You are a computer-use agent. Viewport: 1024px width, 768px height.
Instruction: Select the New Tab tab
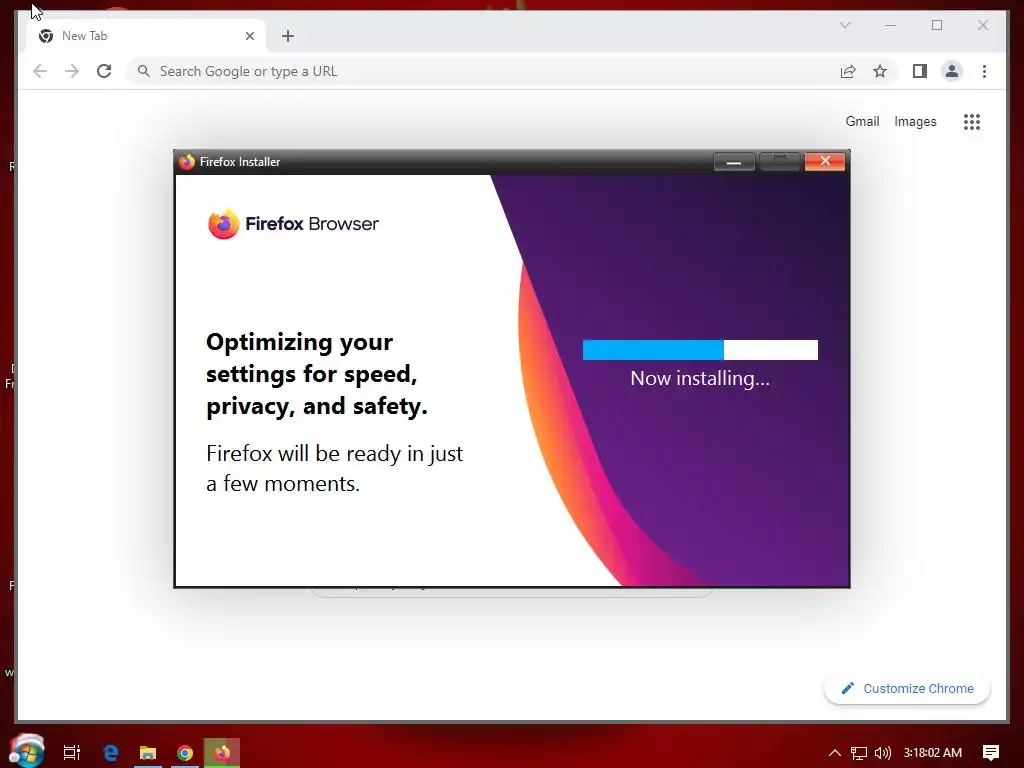pos(146,36)
